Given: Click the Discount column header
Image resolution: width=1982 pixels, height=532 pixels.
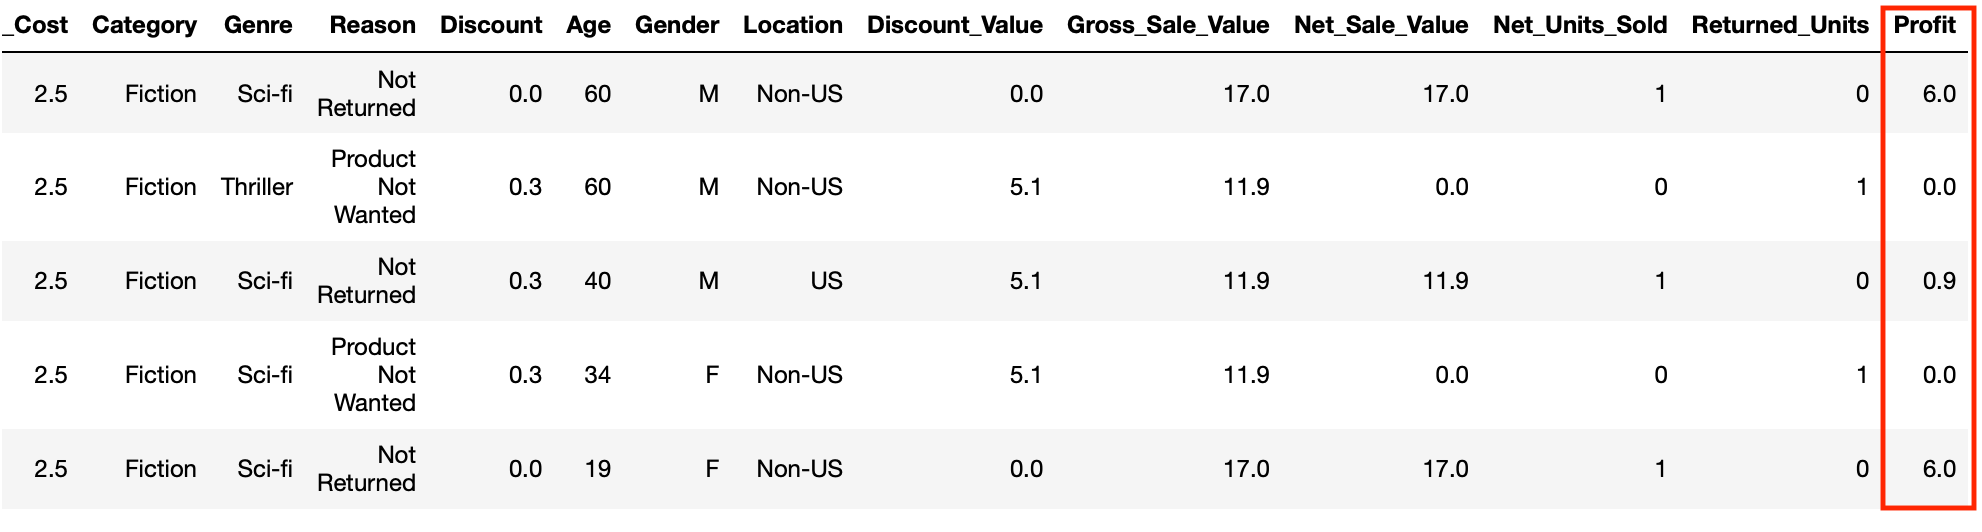Looking at the screenshot, I should click(491, 25).
